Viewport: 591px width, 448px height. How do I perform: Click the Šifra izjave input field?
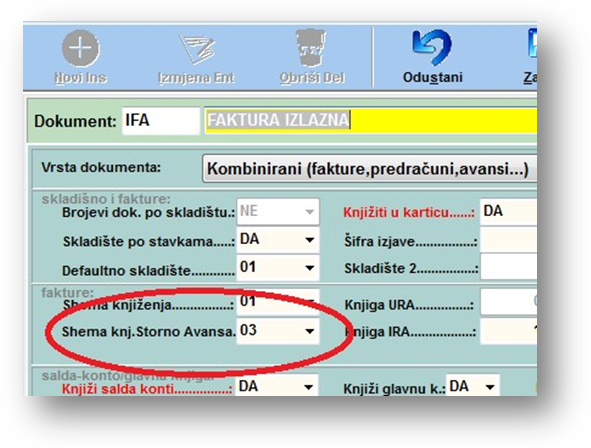click(508, 240)
